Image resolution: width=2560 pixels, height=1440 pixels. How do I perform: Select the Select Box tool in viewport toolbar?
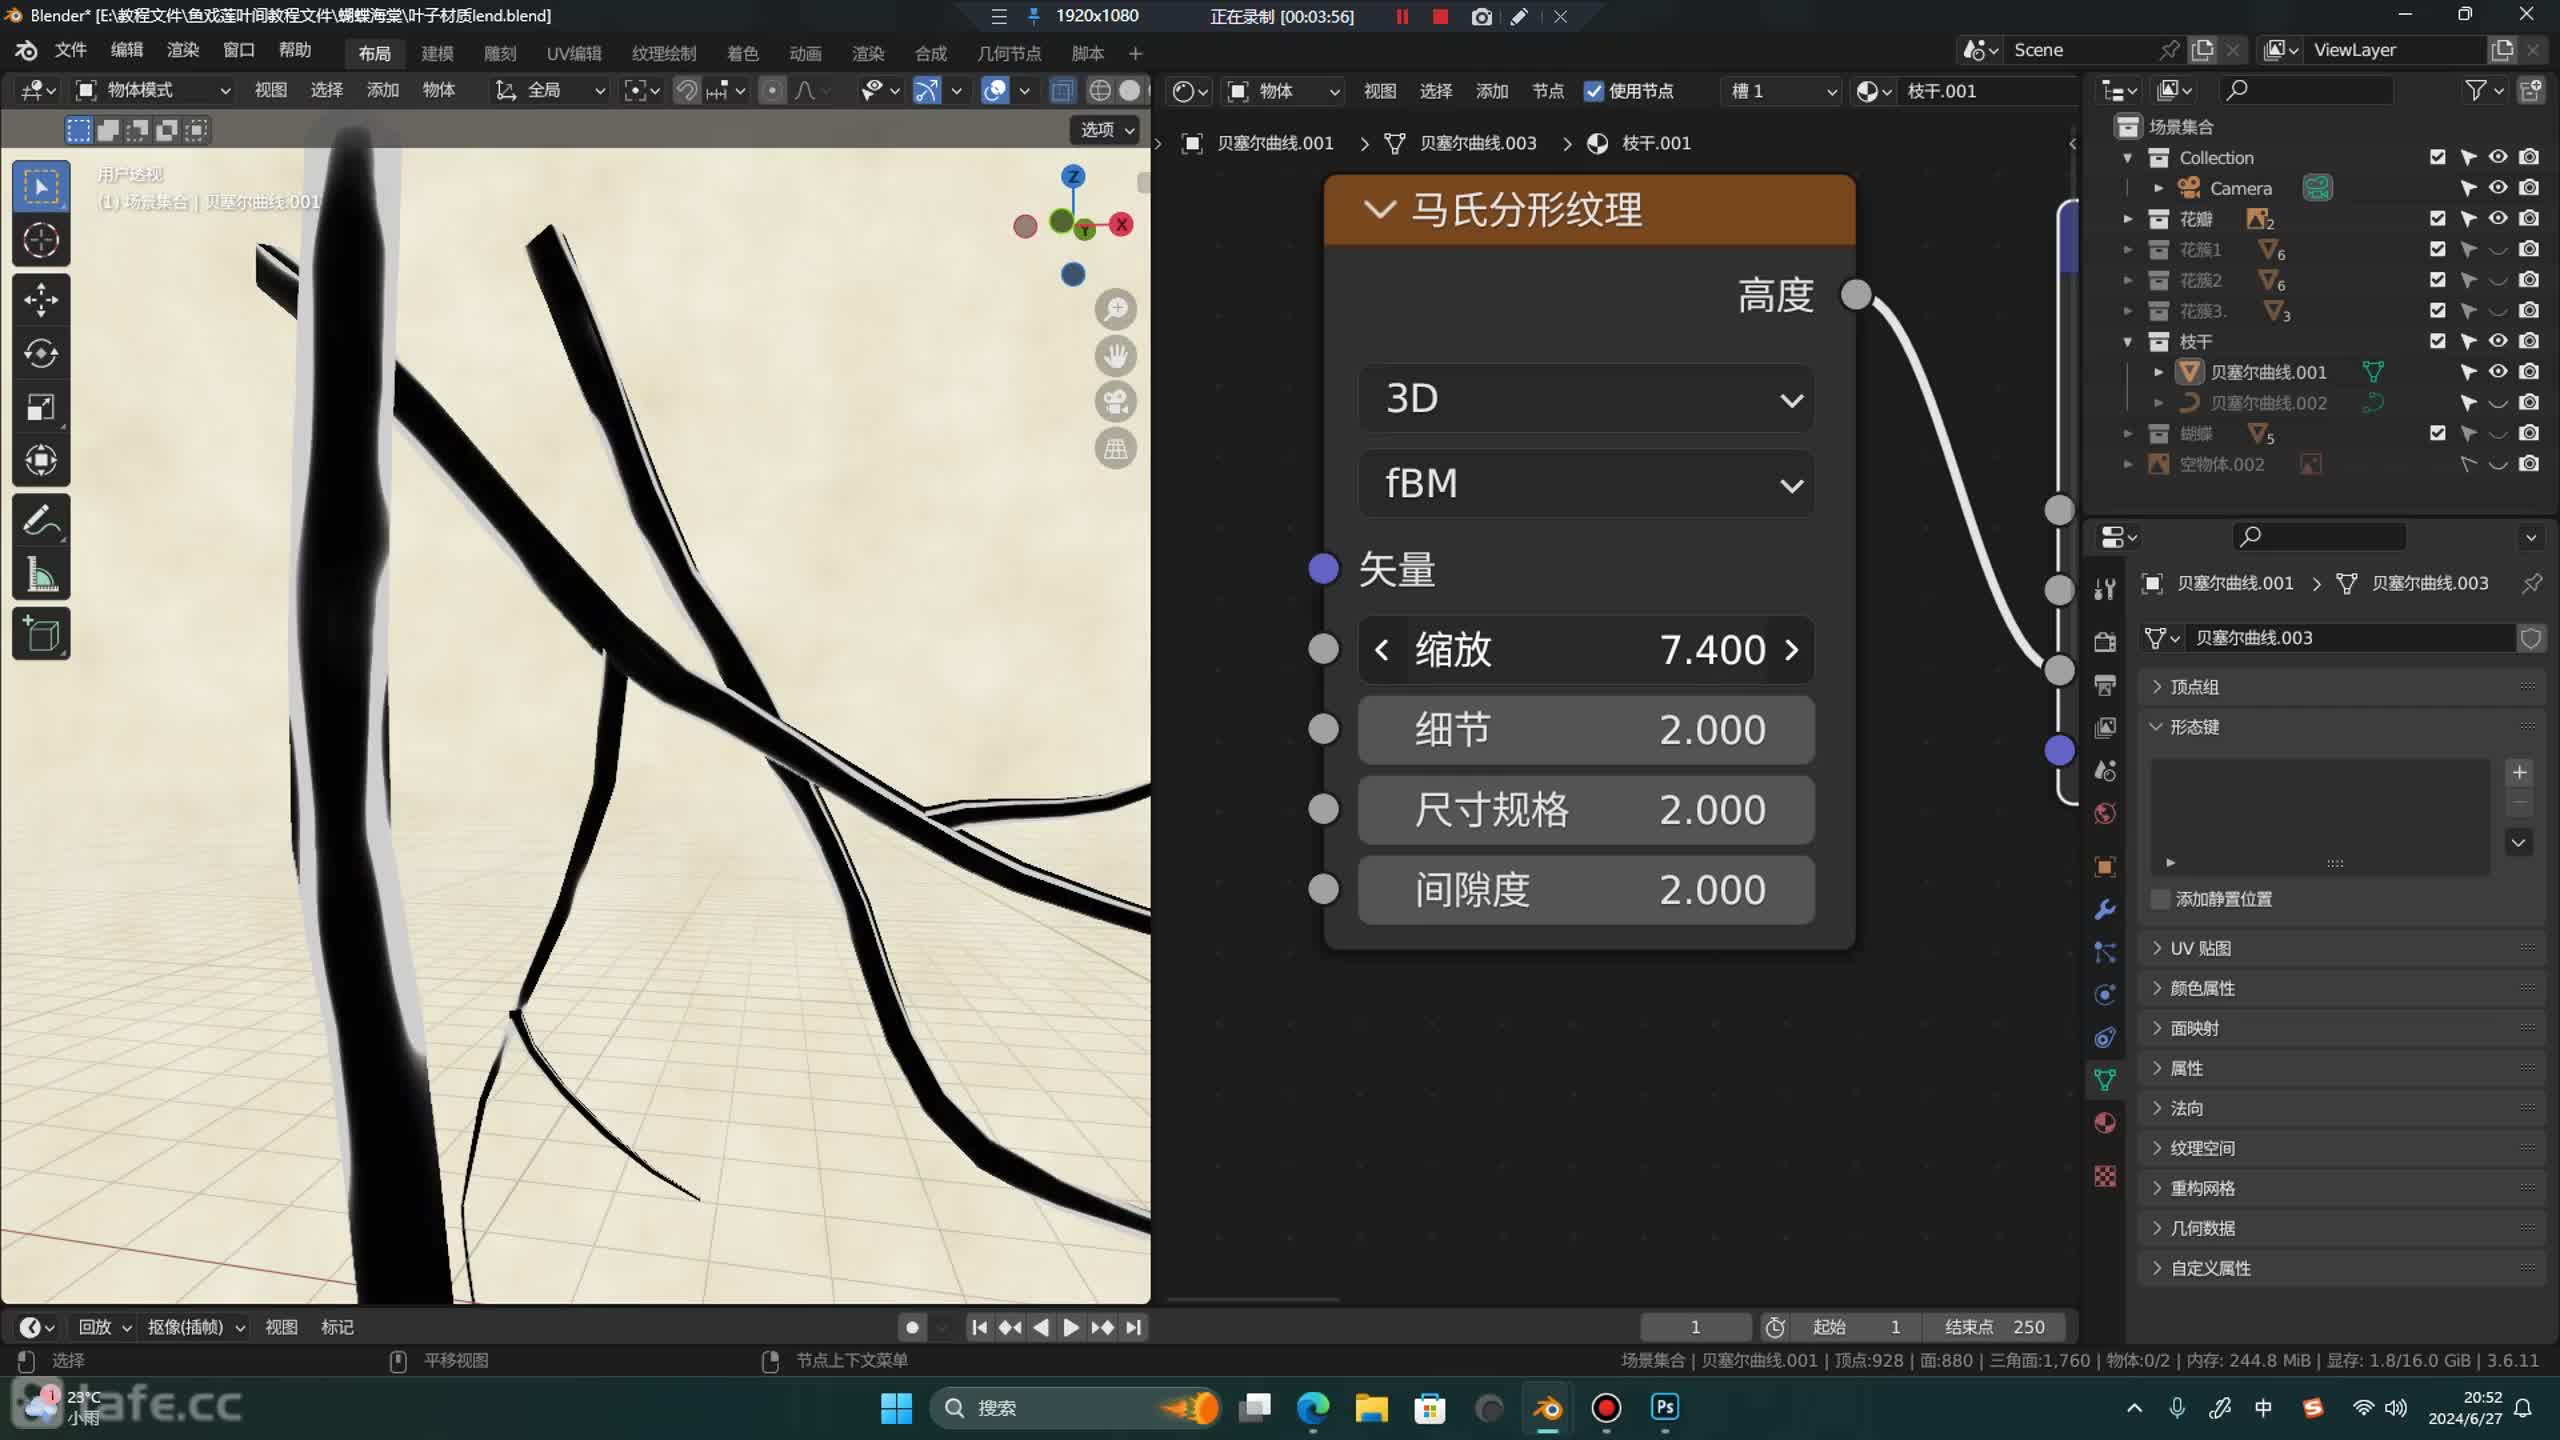coord(41,187)
